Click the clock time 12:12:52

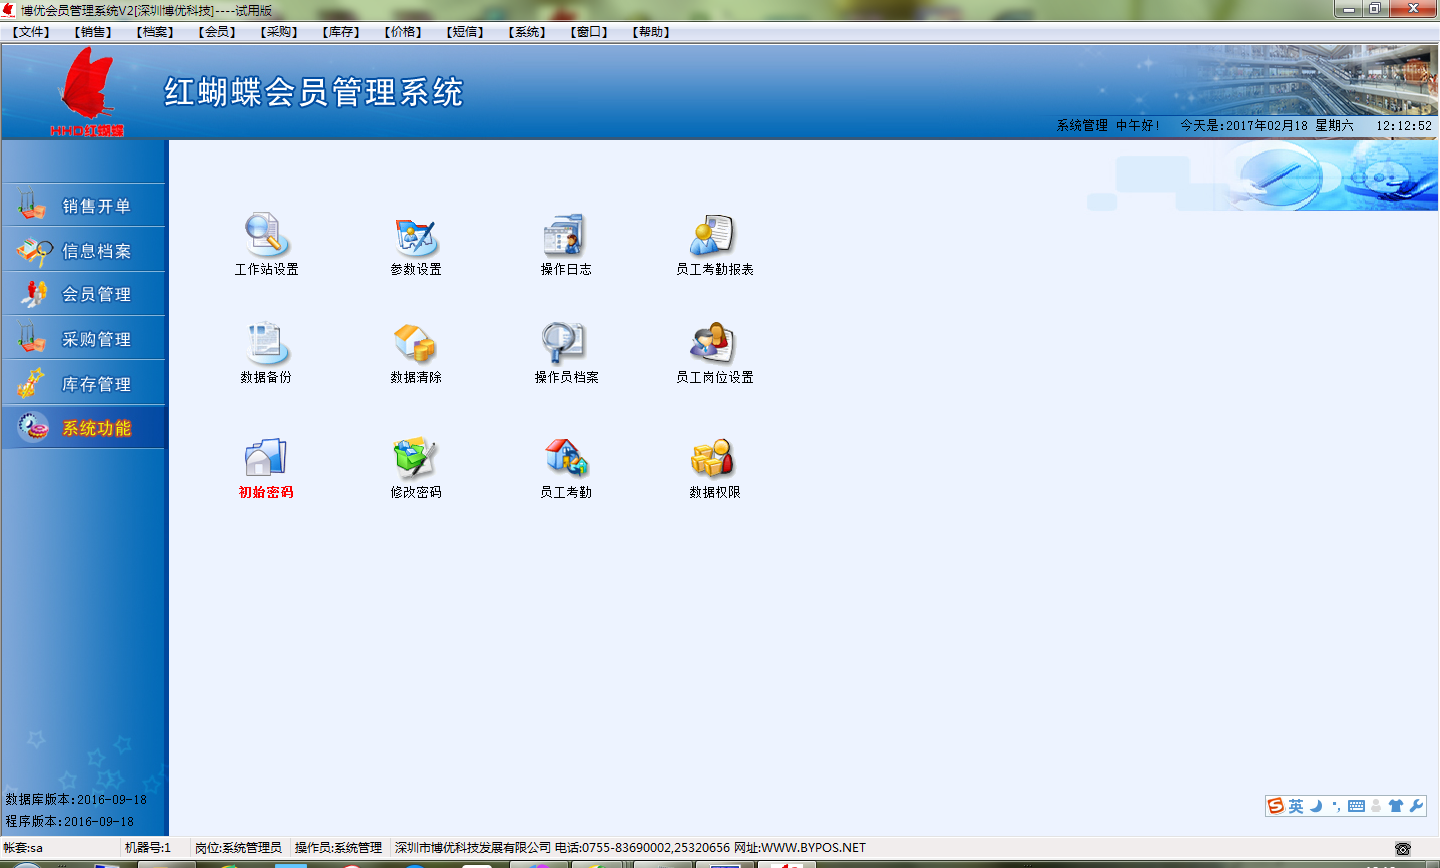pyautogui.click(x=1404, y=126)
